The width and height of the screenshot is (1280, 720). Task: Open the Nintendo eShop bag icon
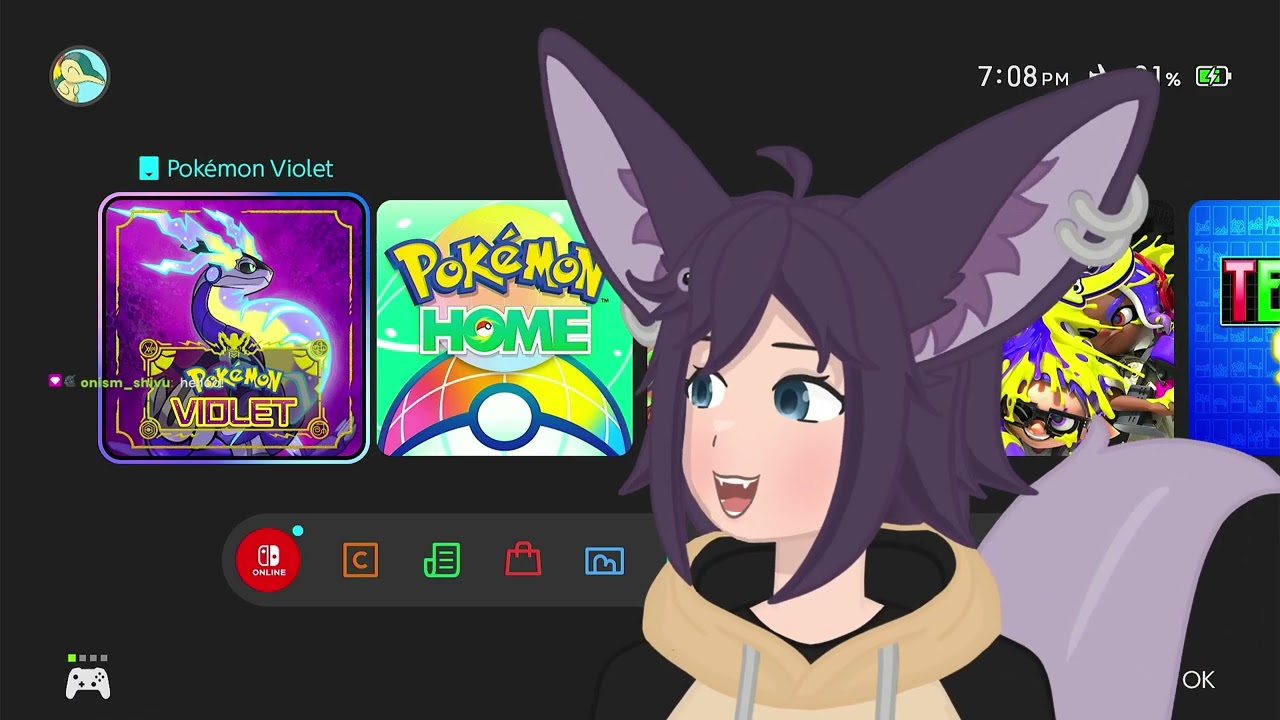[523, 560]
